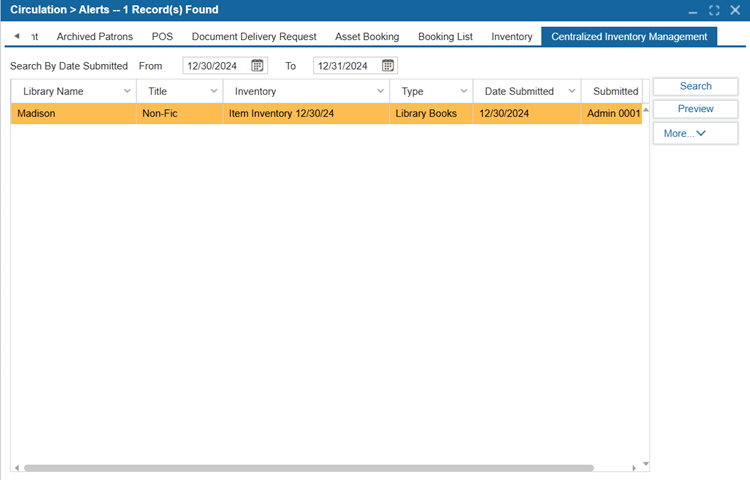Switch to the Inventory tab
750x480 pixels.
(511, 36)
